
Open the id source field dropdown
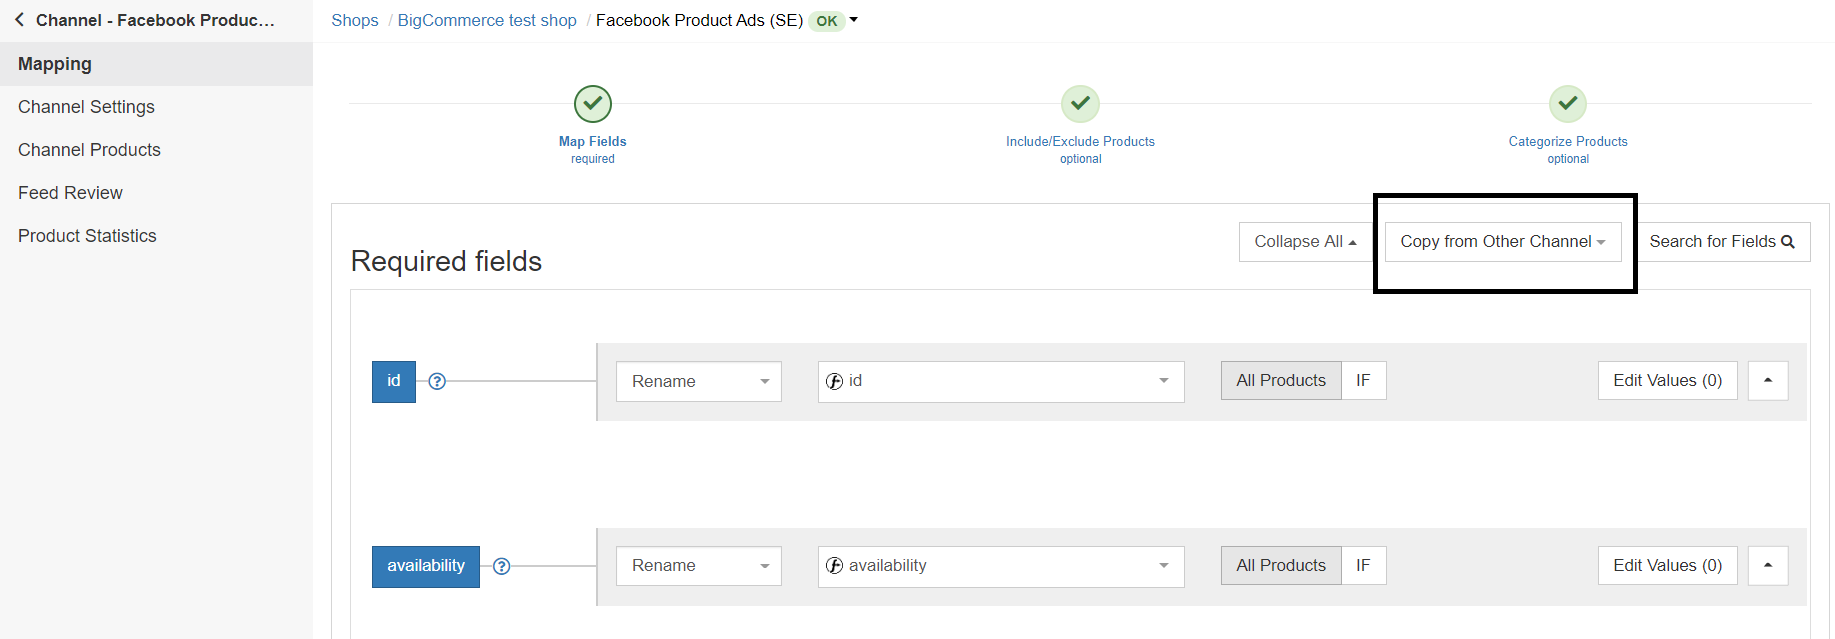[1001, 382]
